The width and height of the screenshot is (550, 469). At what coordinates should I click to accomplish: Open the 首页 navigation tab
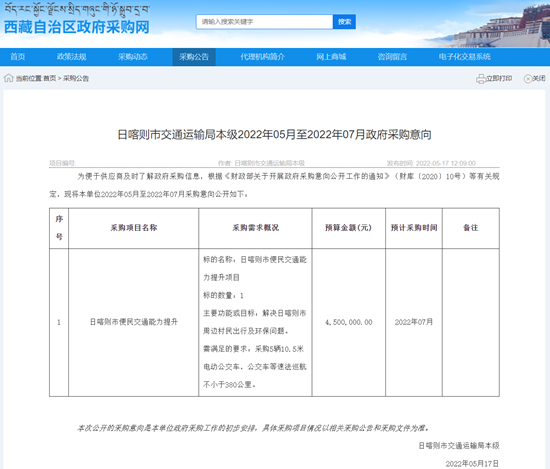(x=18, y=57)
